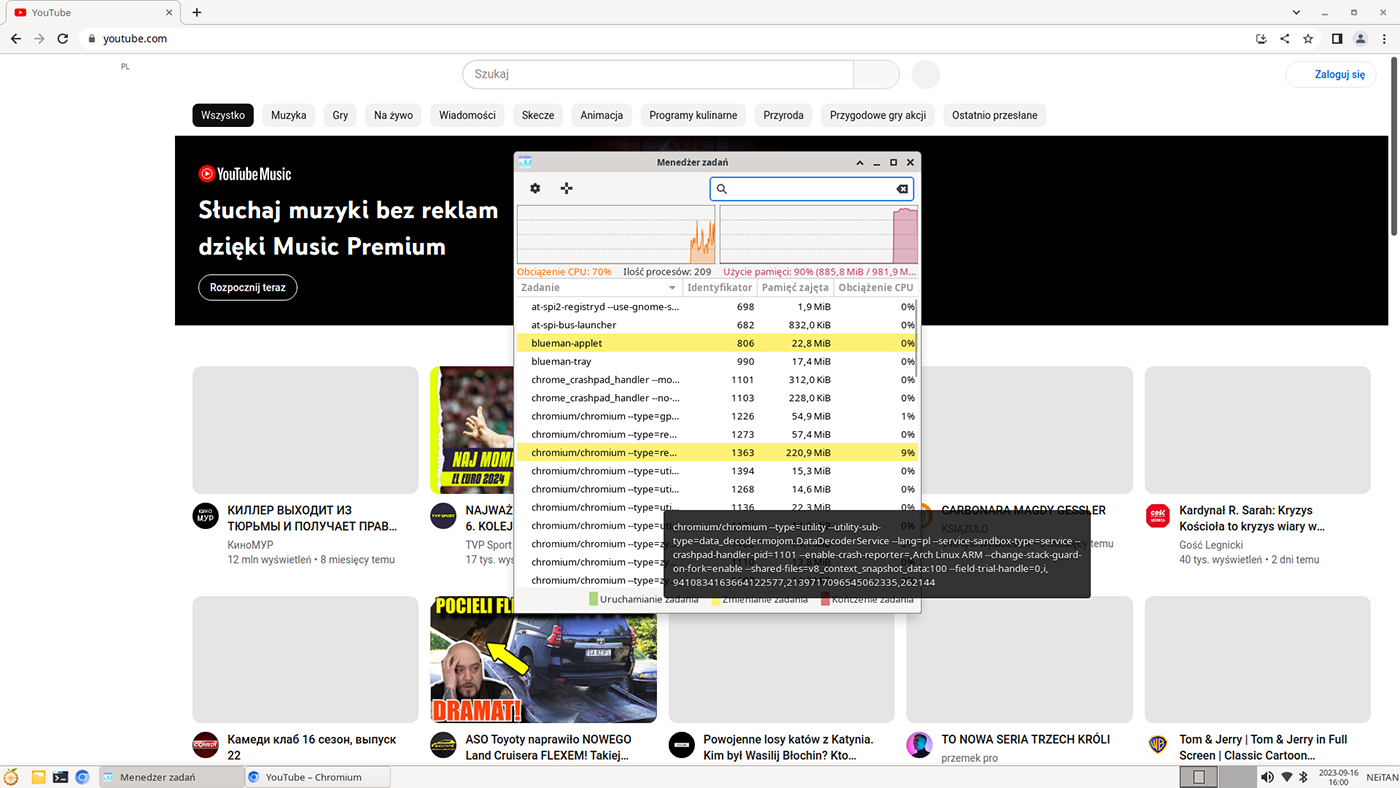Screen dimensions: 1400x788
Task: Bookmark this page with star icon
Action: pyautogui.click(x=1308, y=39)
